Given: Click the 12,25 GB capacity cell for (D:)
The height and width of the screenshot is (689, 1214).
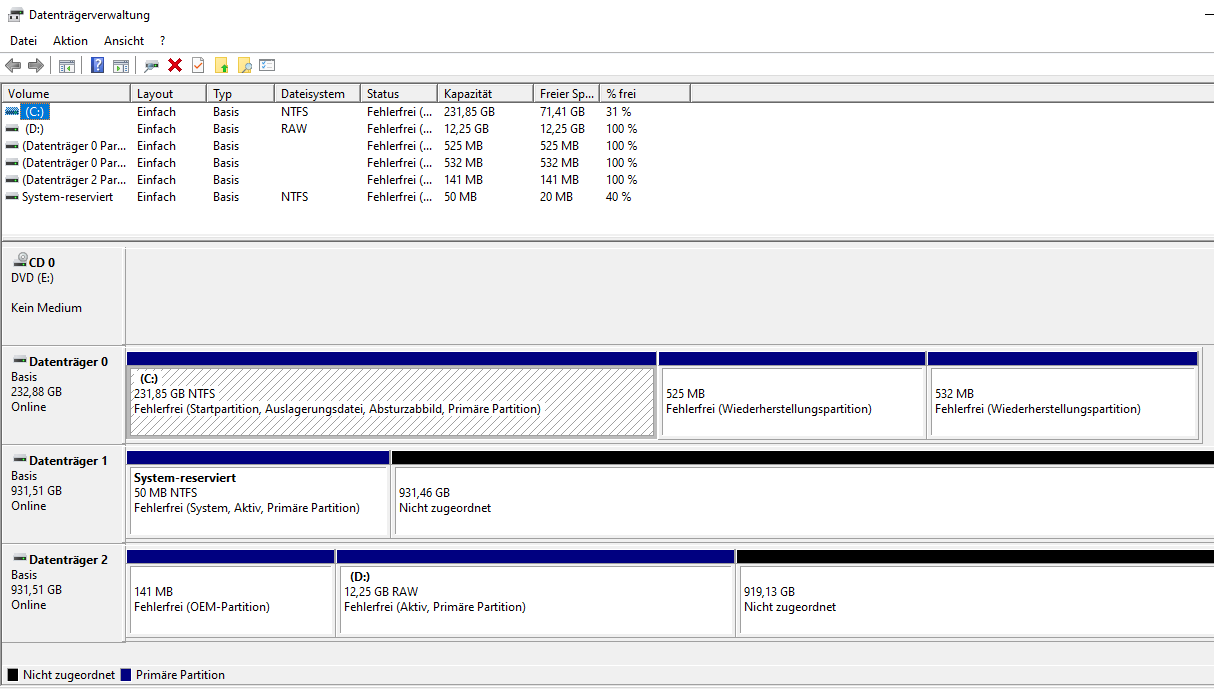Looking at the screenshot, I should tap(466, 128).
